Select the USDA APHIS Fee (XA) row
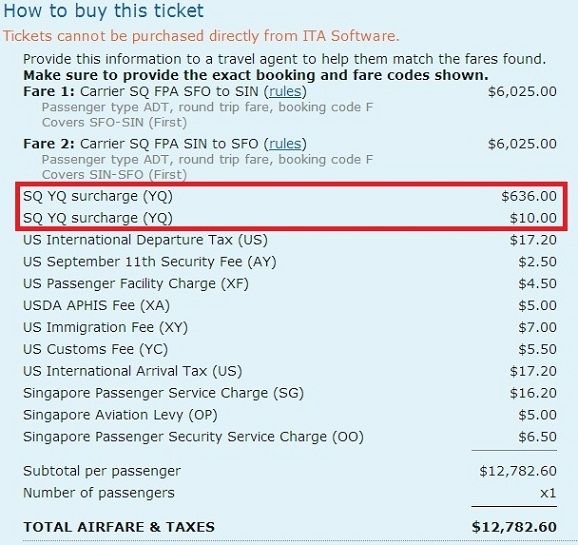The width and height of the screenshot is (578, 545). click(x=290, y=305)
